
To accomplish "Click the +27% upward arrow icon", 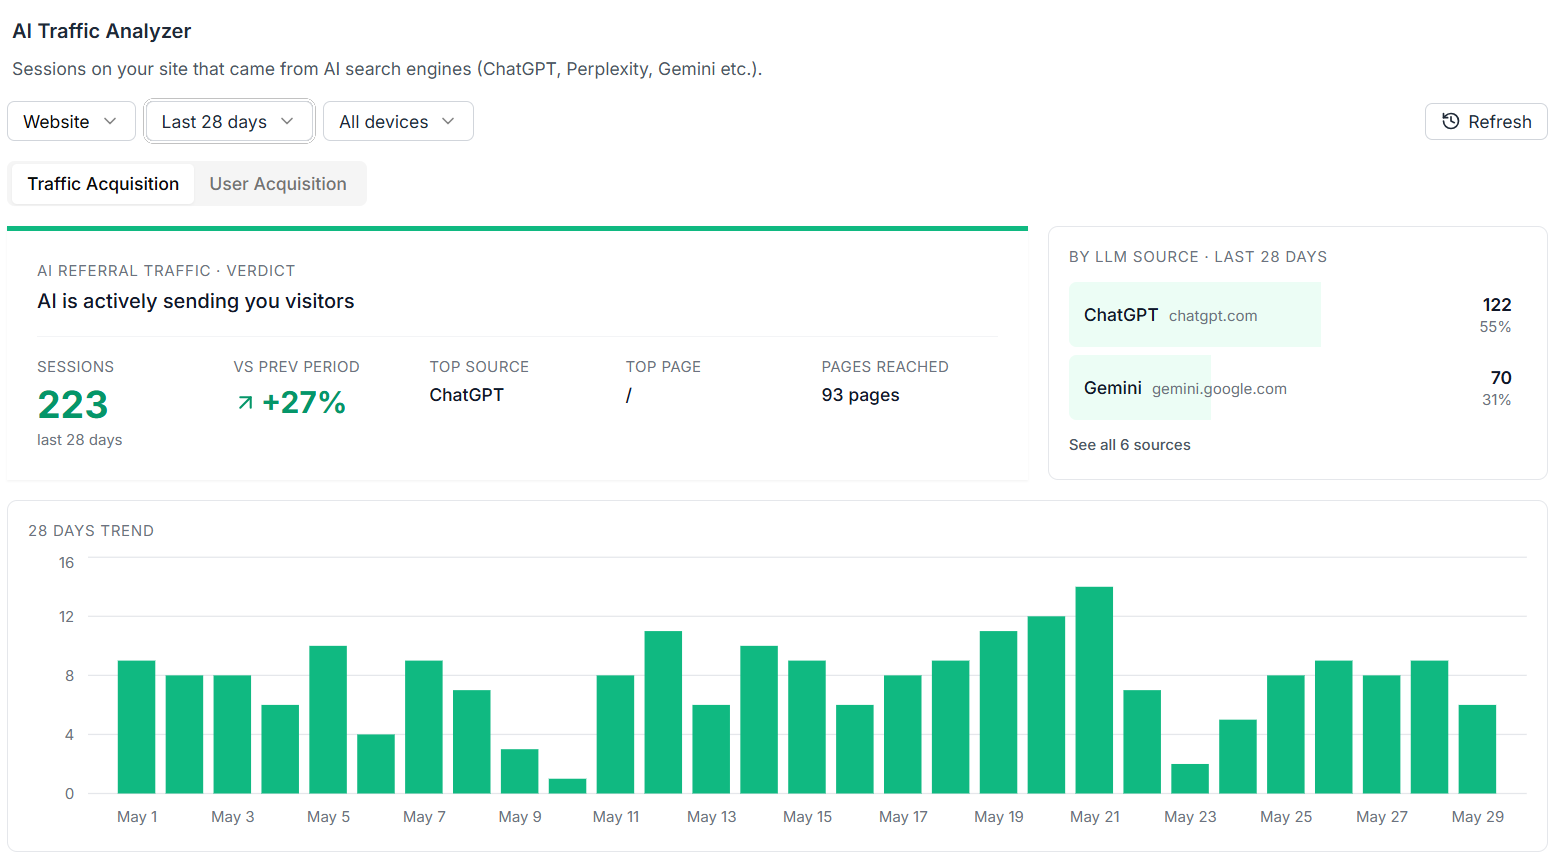I will pyautogui.click(x=245, y=403).
